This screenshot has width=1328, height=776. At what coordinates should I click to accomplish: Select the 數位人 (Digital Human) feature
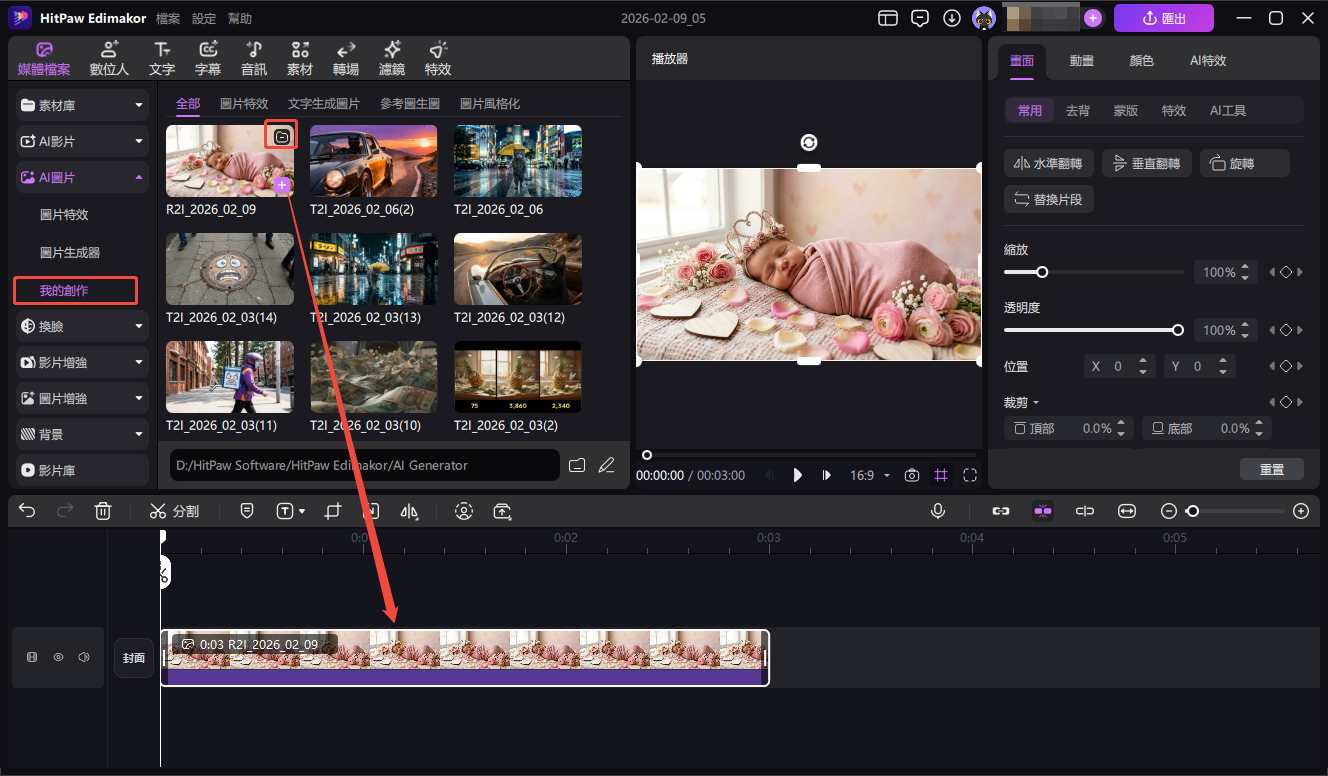(108, 57)
